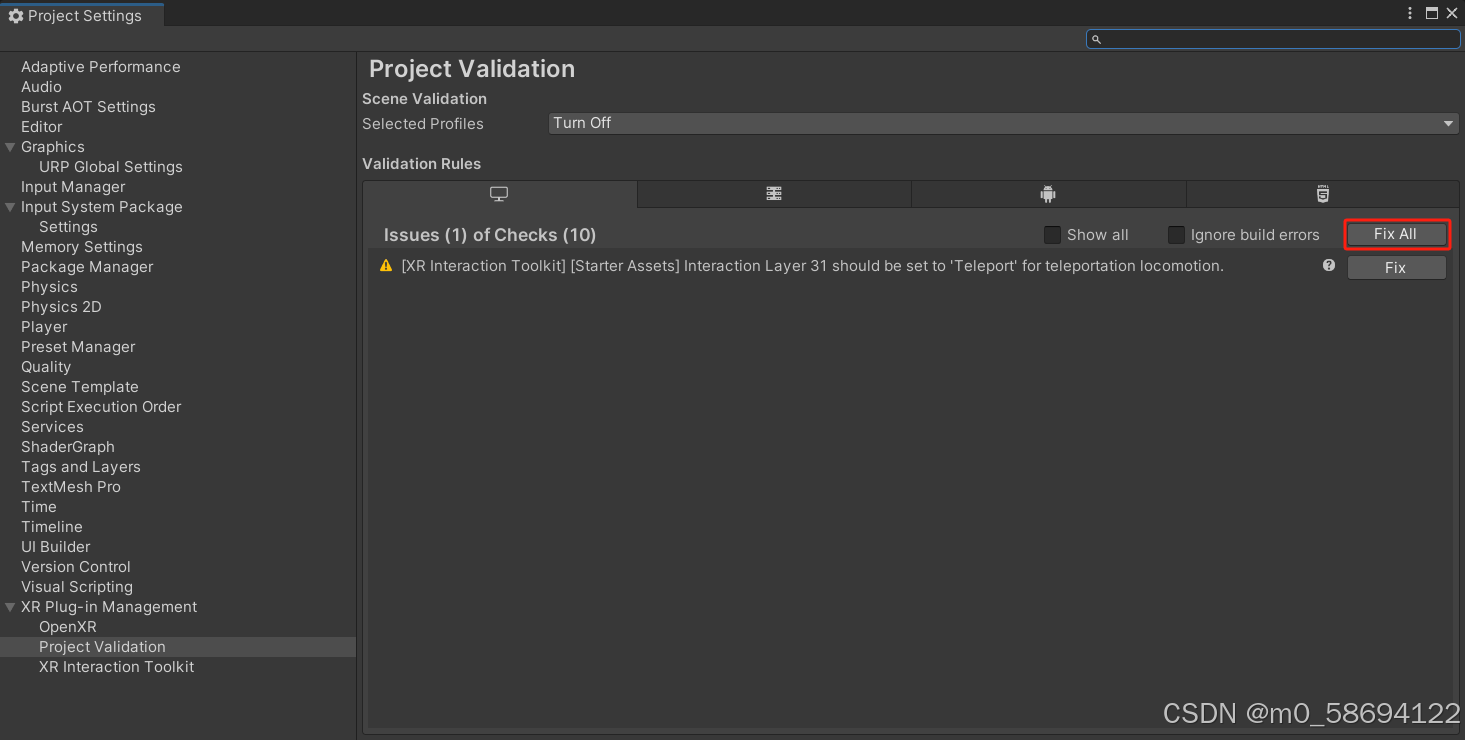The height and width of the screenshot is (740, 1465).
Task: Enable Ignore build errors
Action: click(1176, 234)
